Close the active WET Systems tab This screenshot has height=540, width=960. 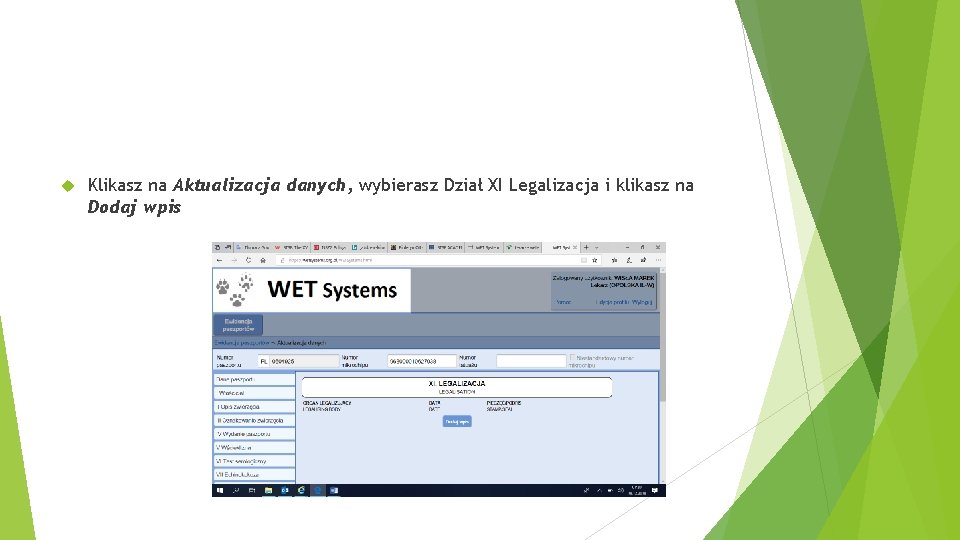pos(575,247)
